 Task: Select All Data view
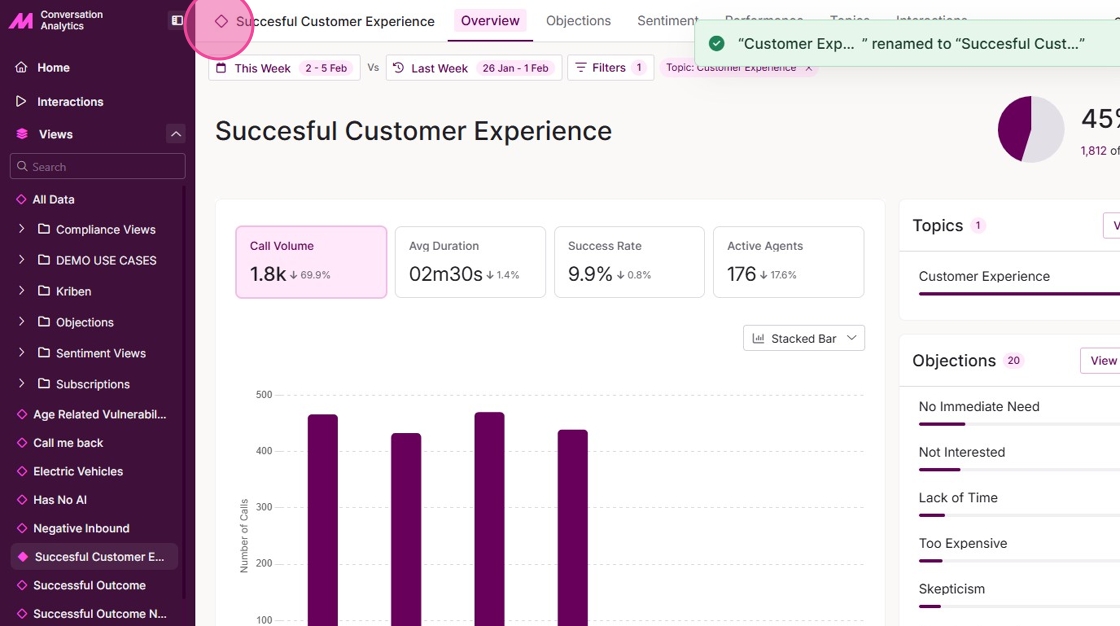tap(53, 200)
